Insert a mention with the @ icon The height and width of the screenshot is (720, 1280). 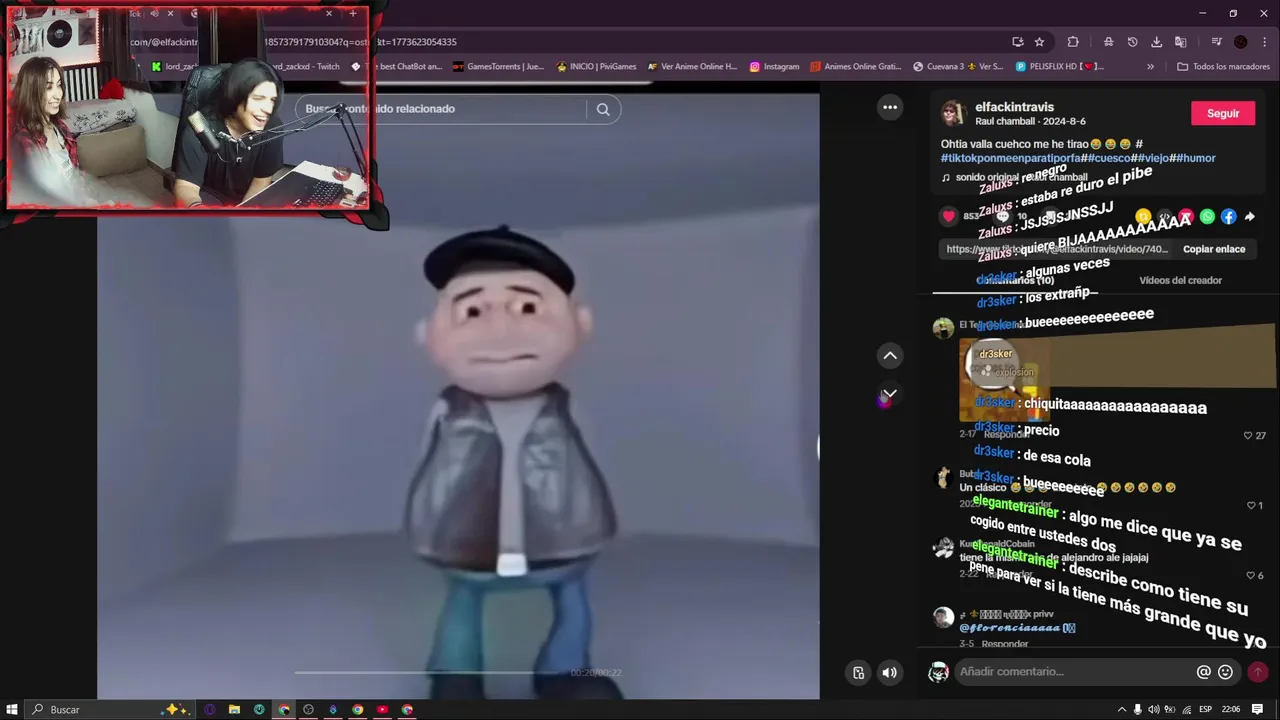pos(1204,672)
